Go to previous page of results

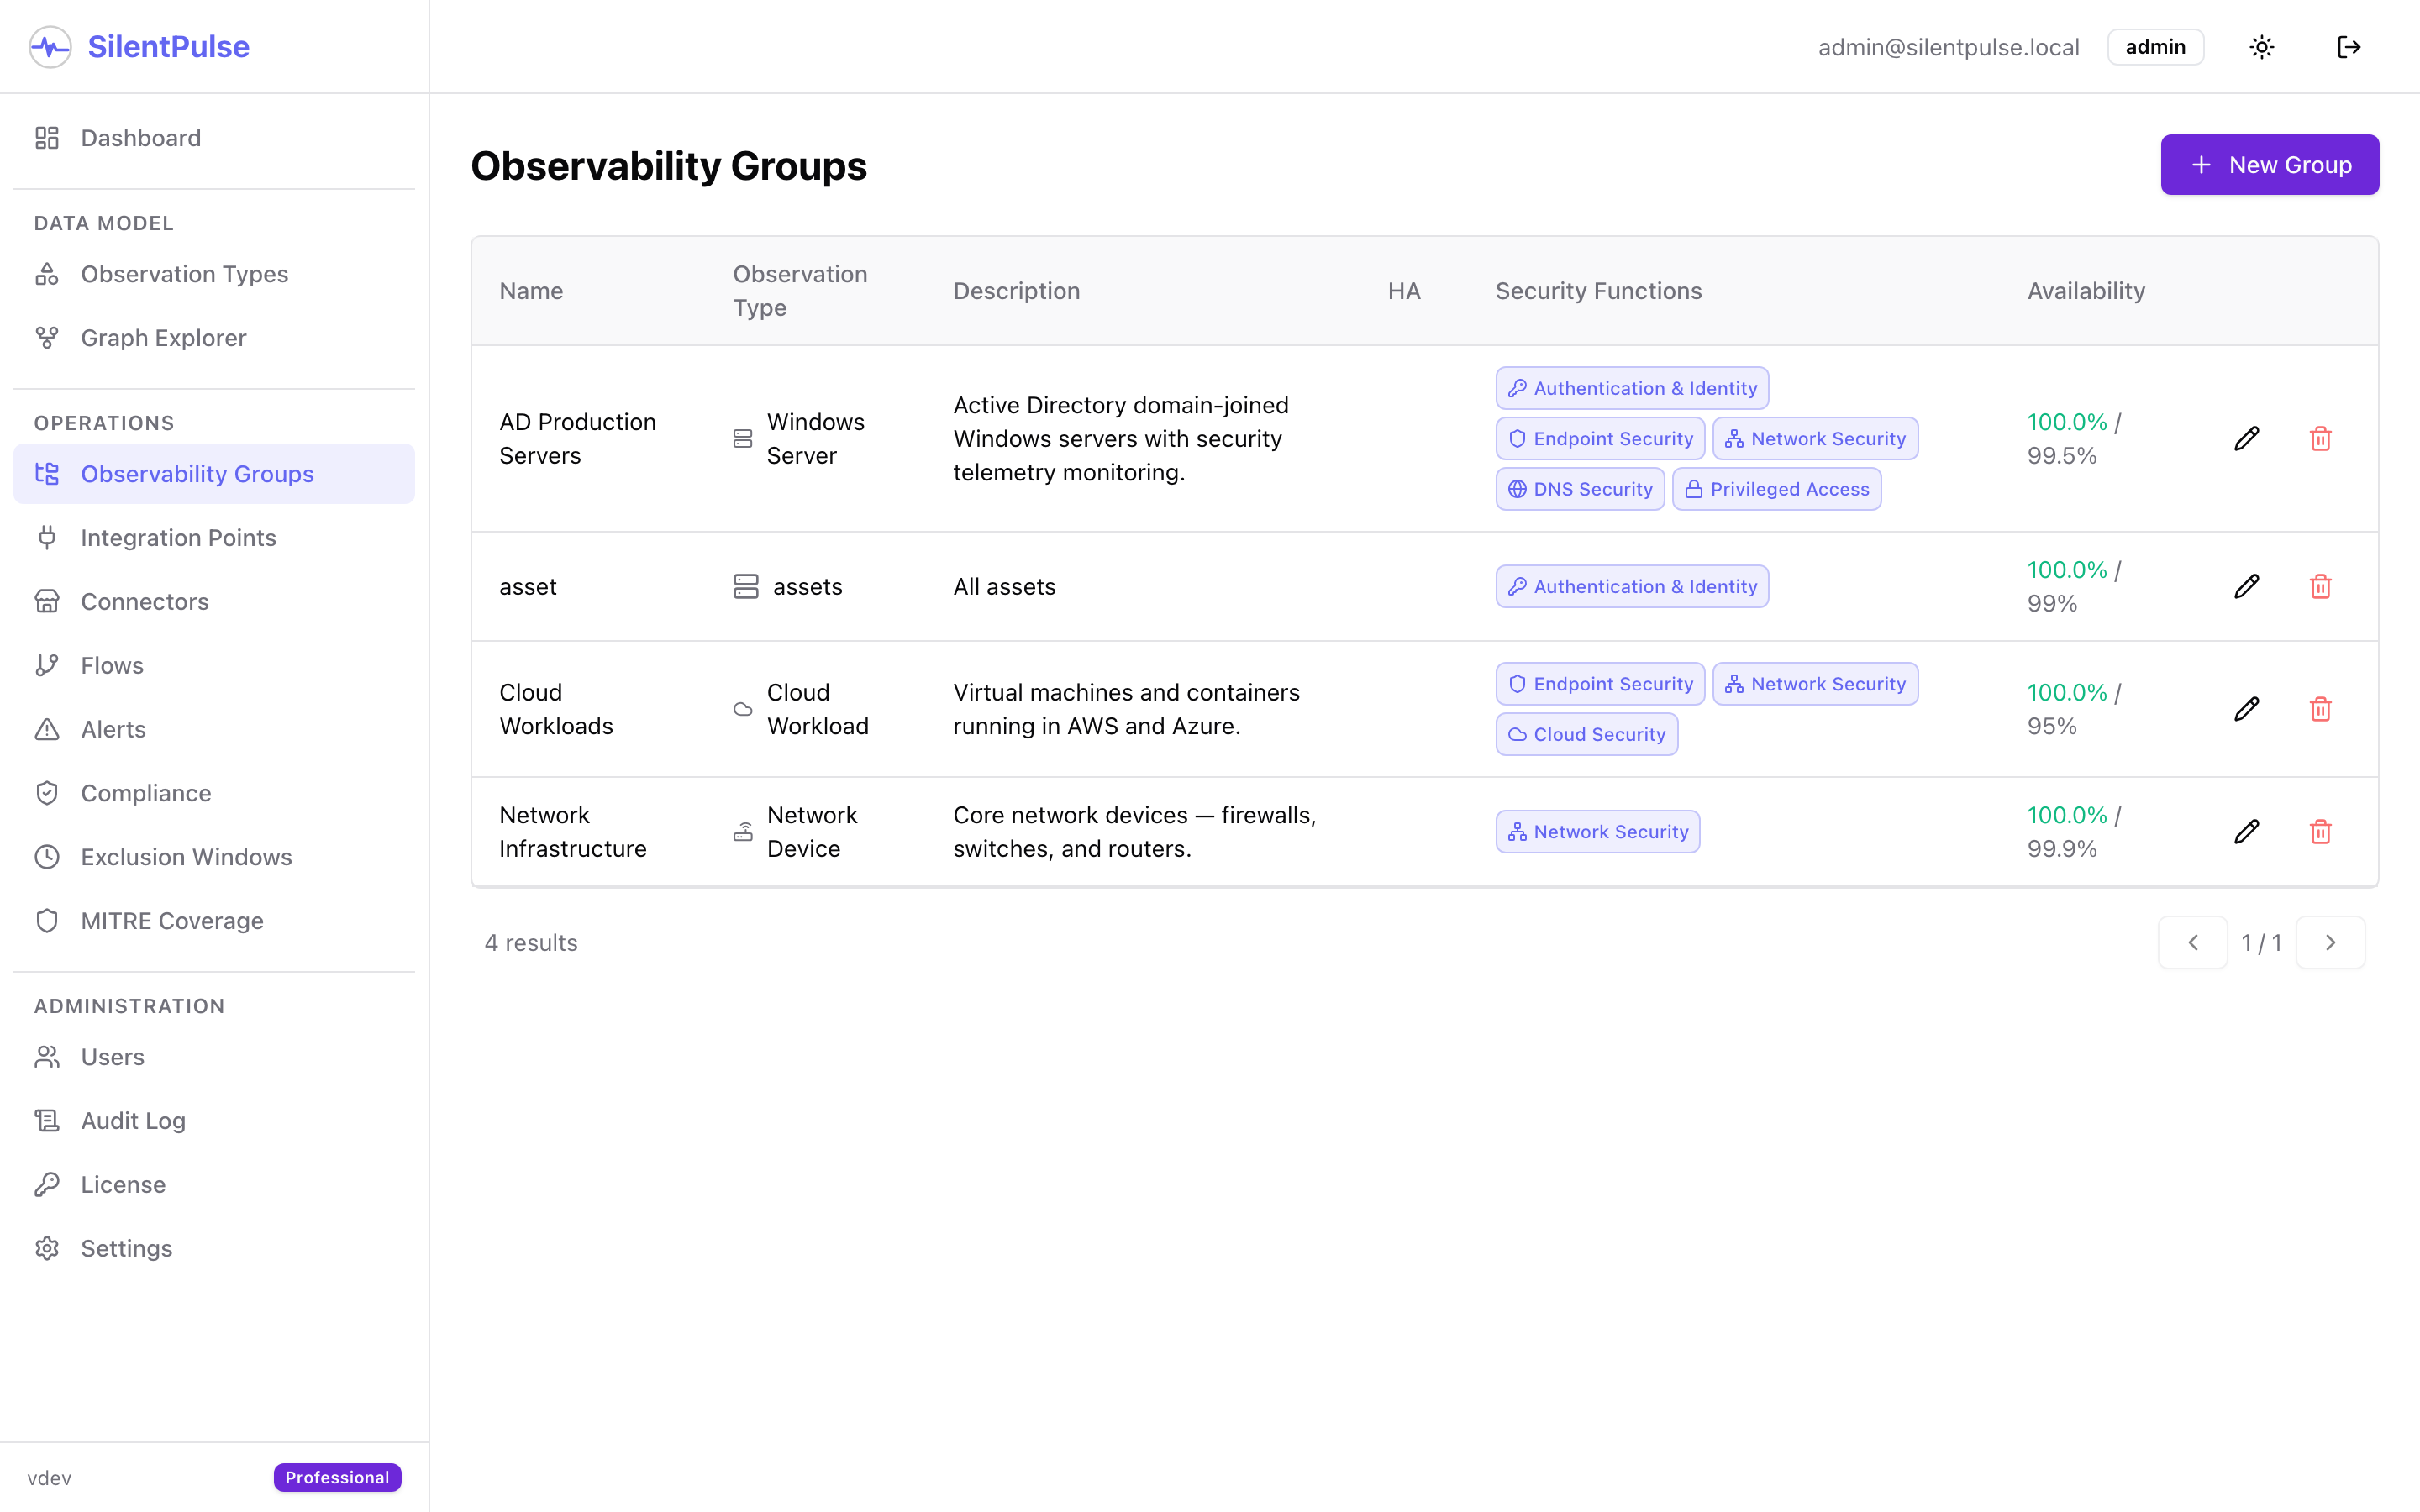coord(2192,942)
